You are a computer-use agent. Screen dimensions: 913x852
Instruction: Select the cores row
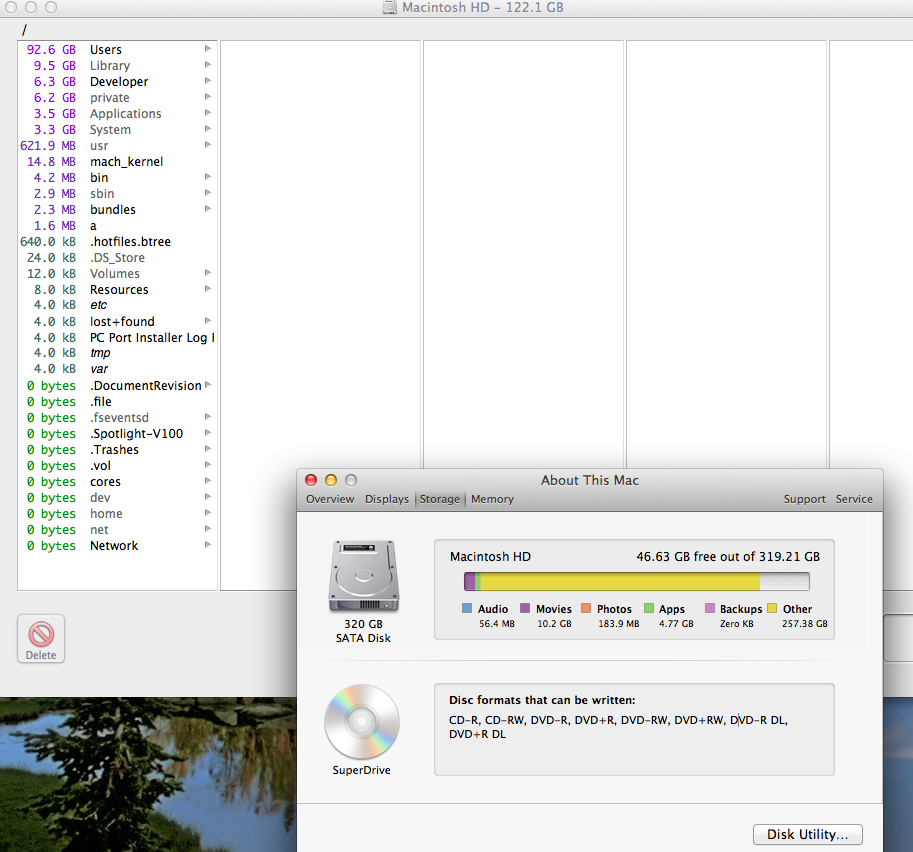pyautogui.click(x=118, y=482)
